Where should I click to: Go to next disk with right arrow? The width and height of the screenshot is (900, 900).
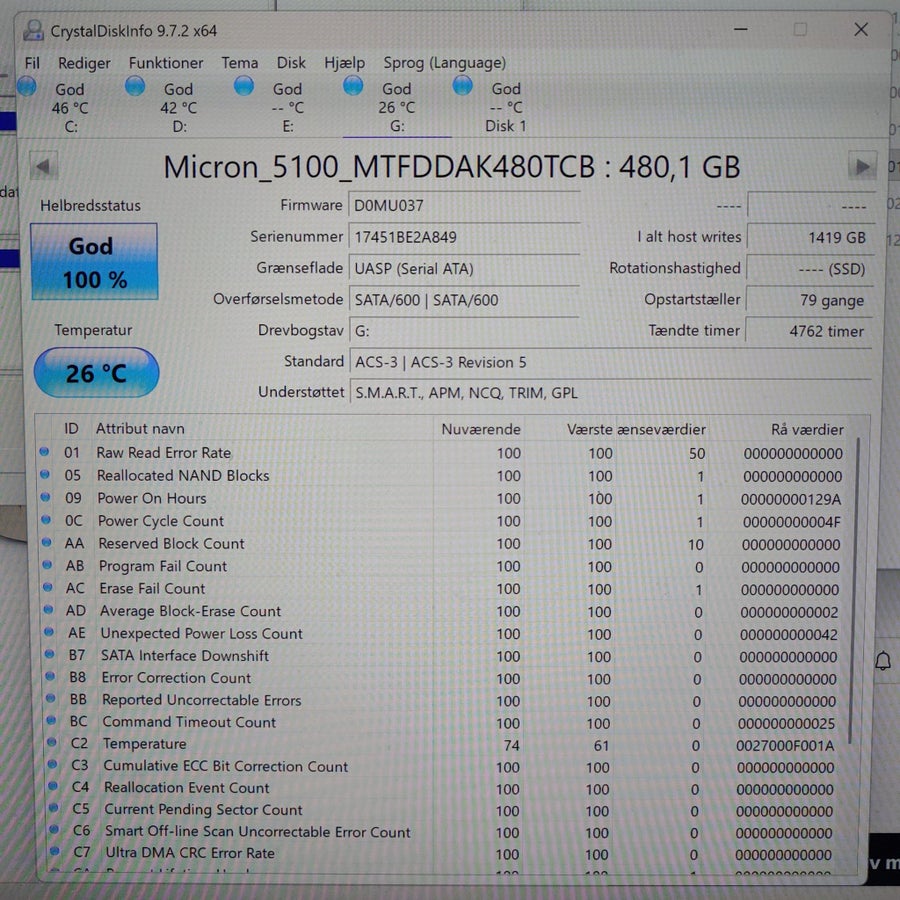point(862,166)
